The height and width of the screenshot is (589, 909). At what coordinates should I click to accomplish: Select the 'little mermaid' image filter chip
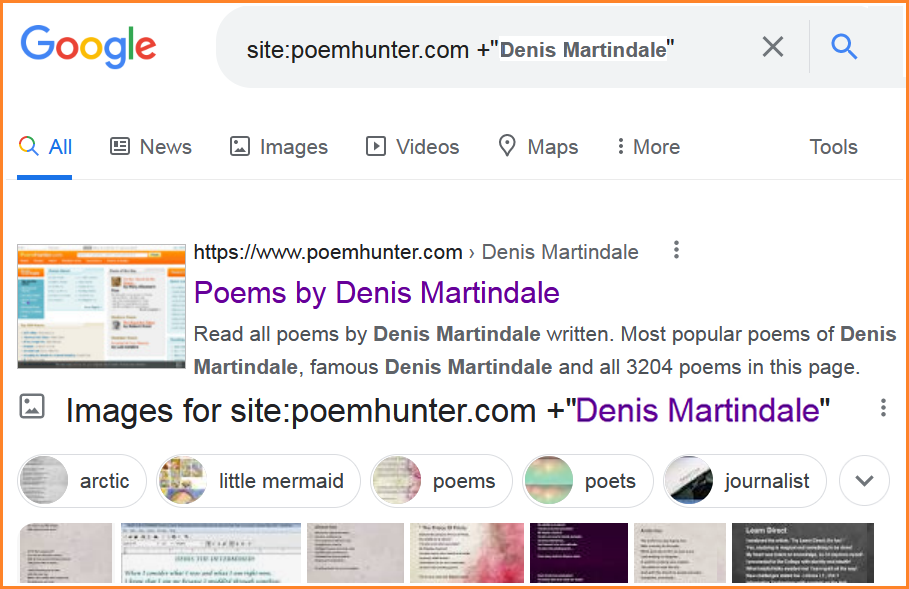tap(258, 481)
